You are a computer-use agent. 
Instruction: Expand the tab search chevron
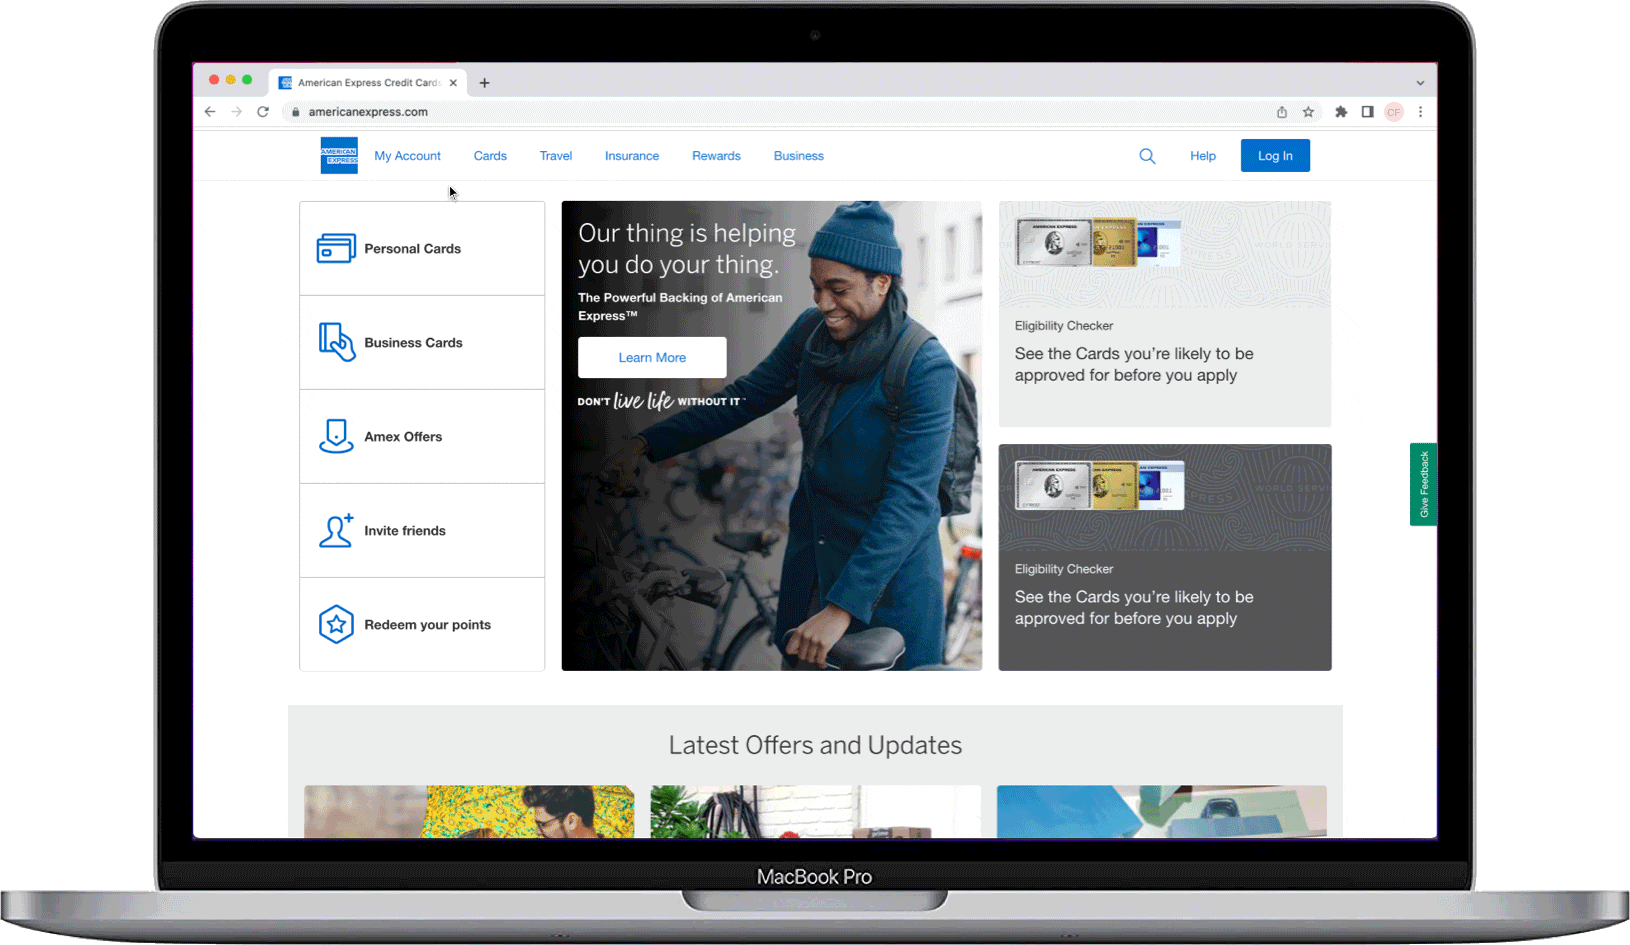pyautogui.click(x=1420, y=83)
